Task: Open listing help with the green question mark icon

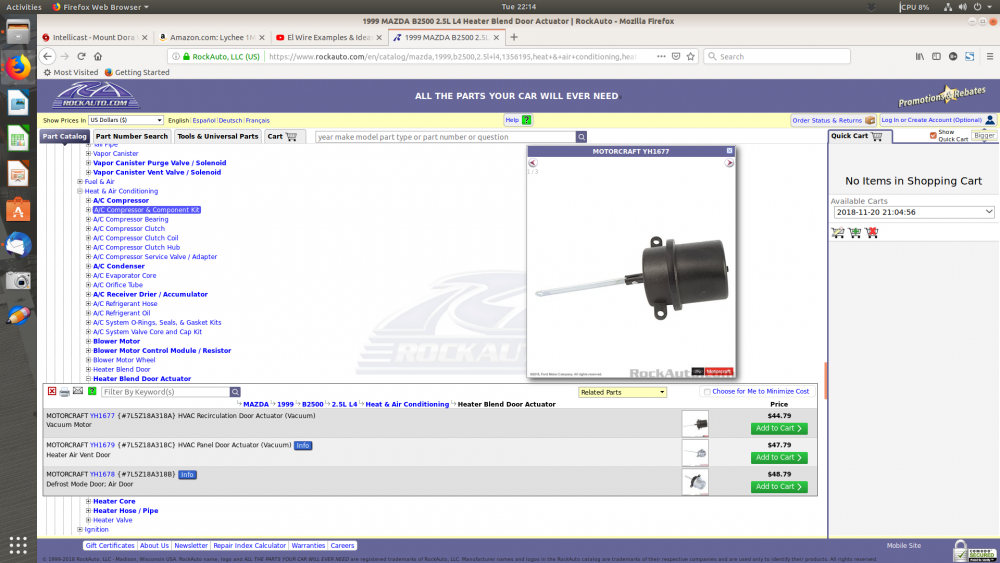Action: pyautogui.click(x=92, y=391)
